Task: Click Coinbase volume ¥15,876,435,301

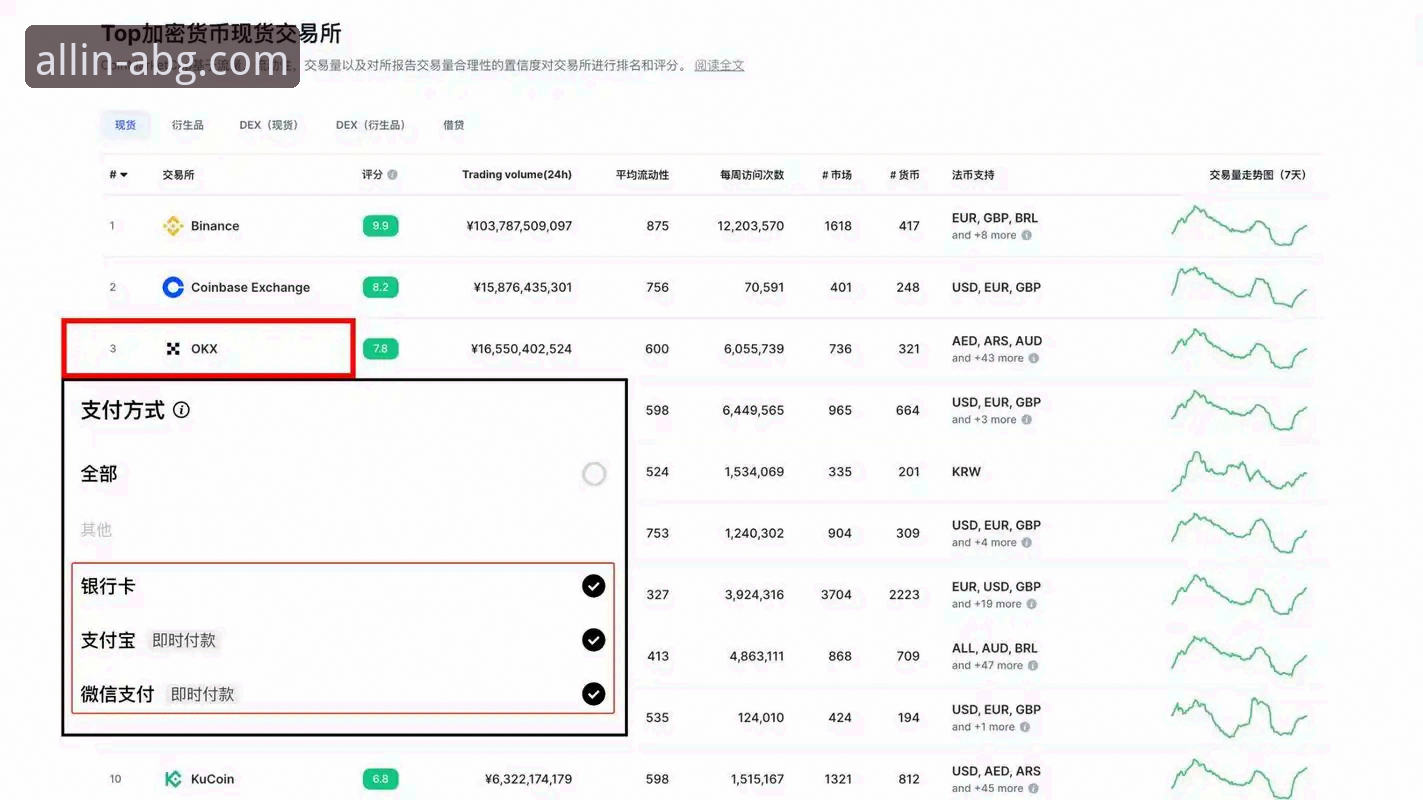Action: click(523, 287)
